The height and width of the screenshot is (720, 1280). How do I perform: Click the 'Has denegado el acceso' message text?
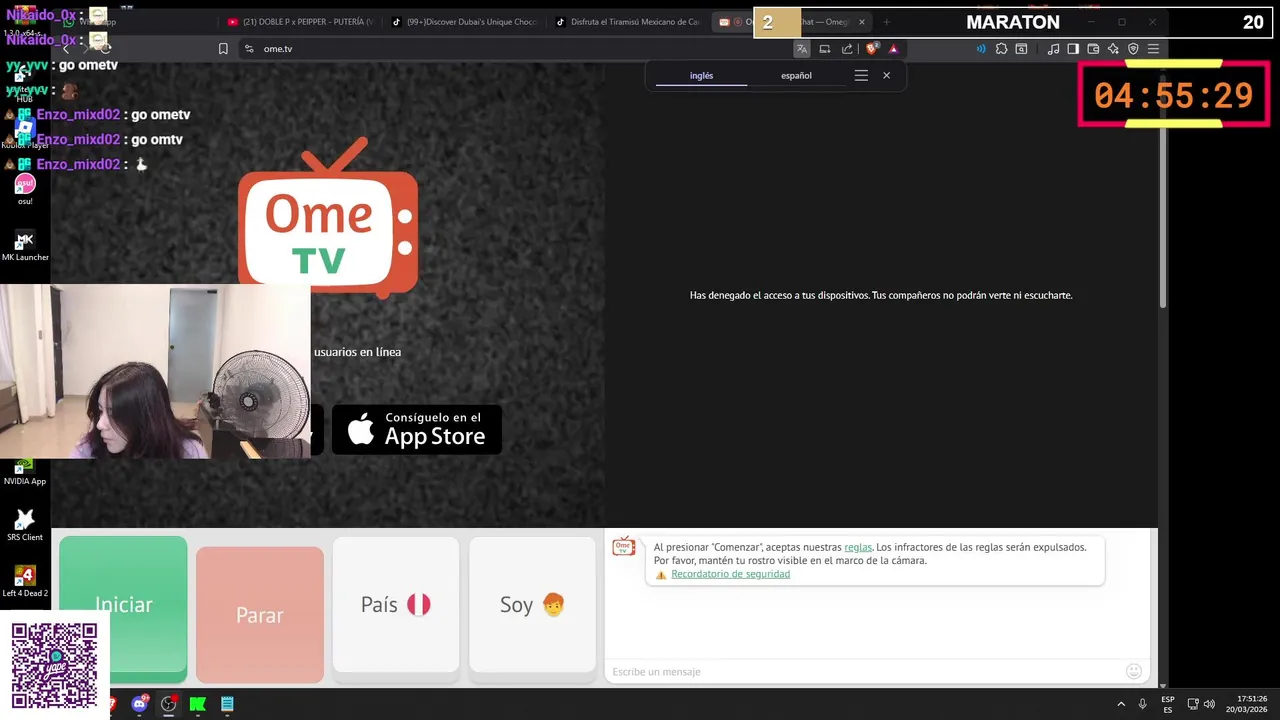(881, 295)
